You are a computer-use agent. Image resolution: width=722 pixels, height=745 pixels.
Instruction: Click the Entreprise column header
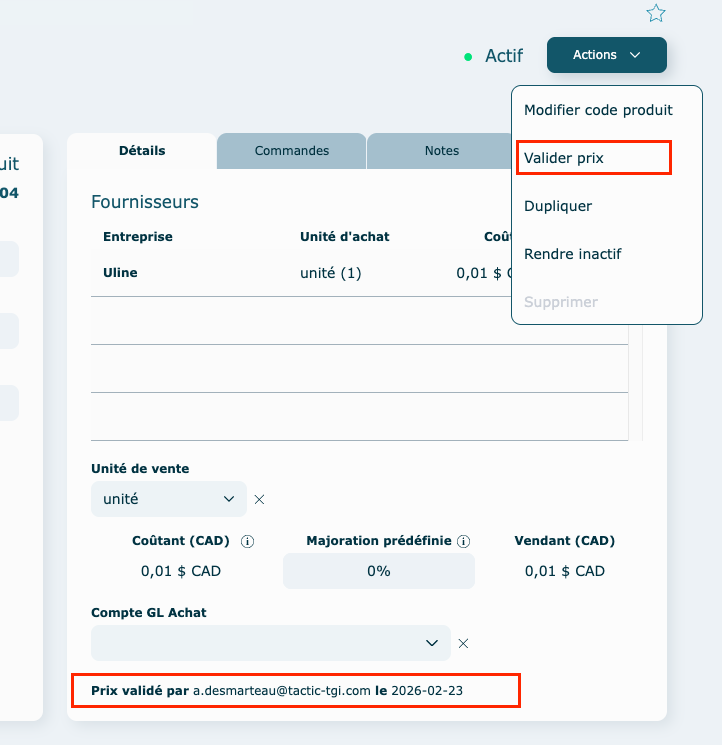tap(138, 236)
